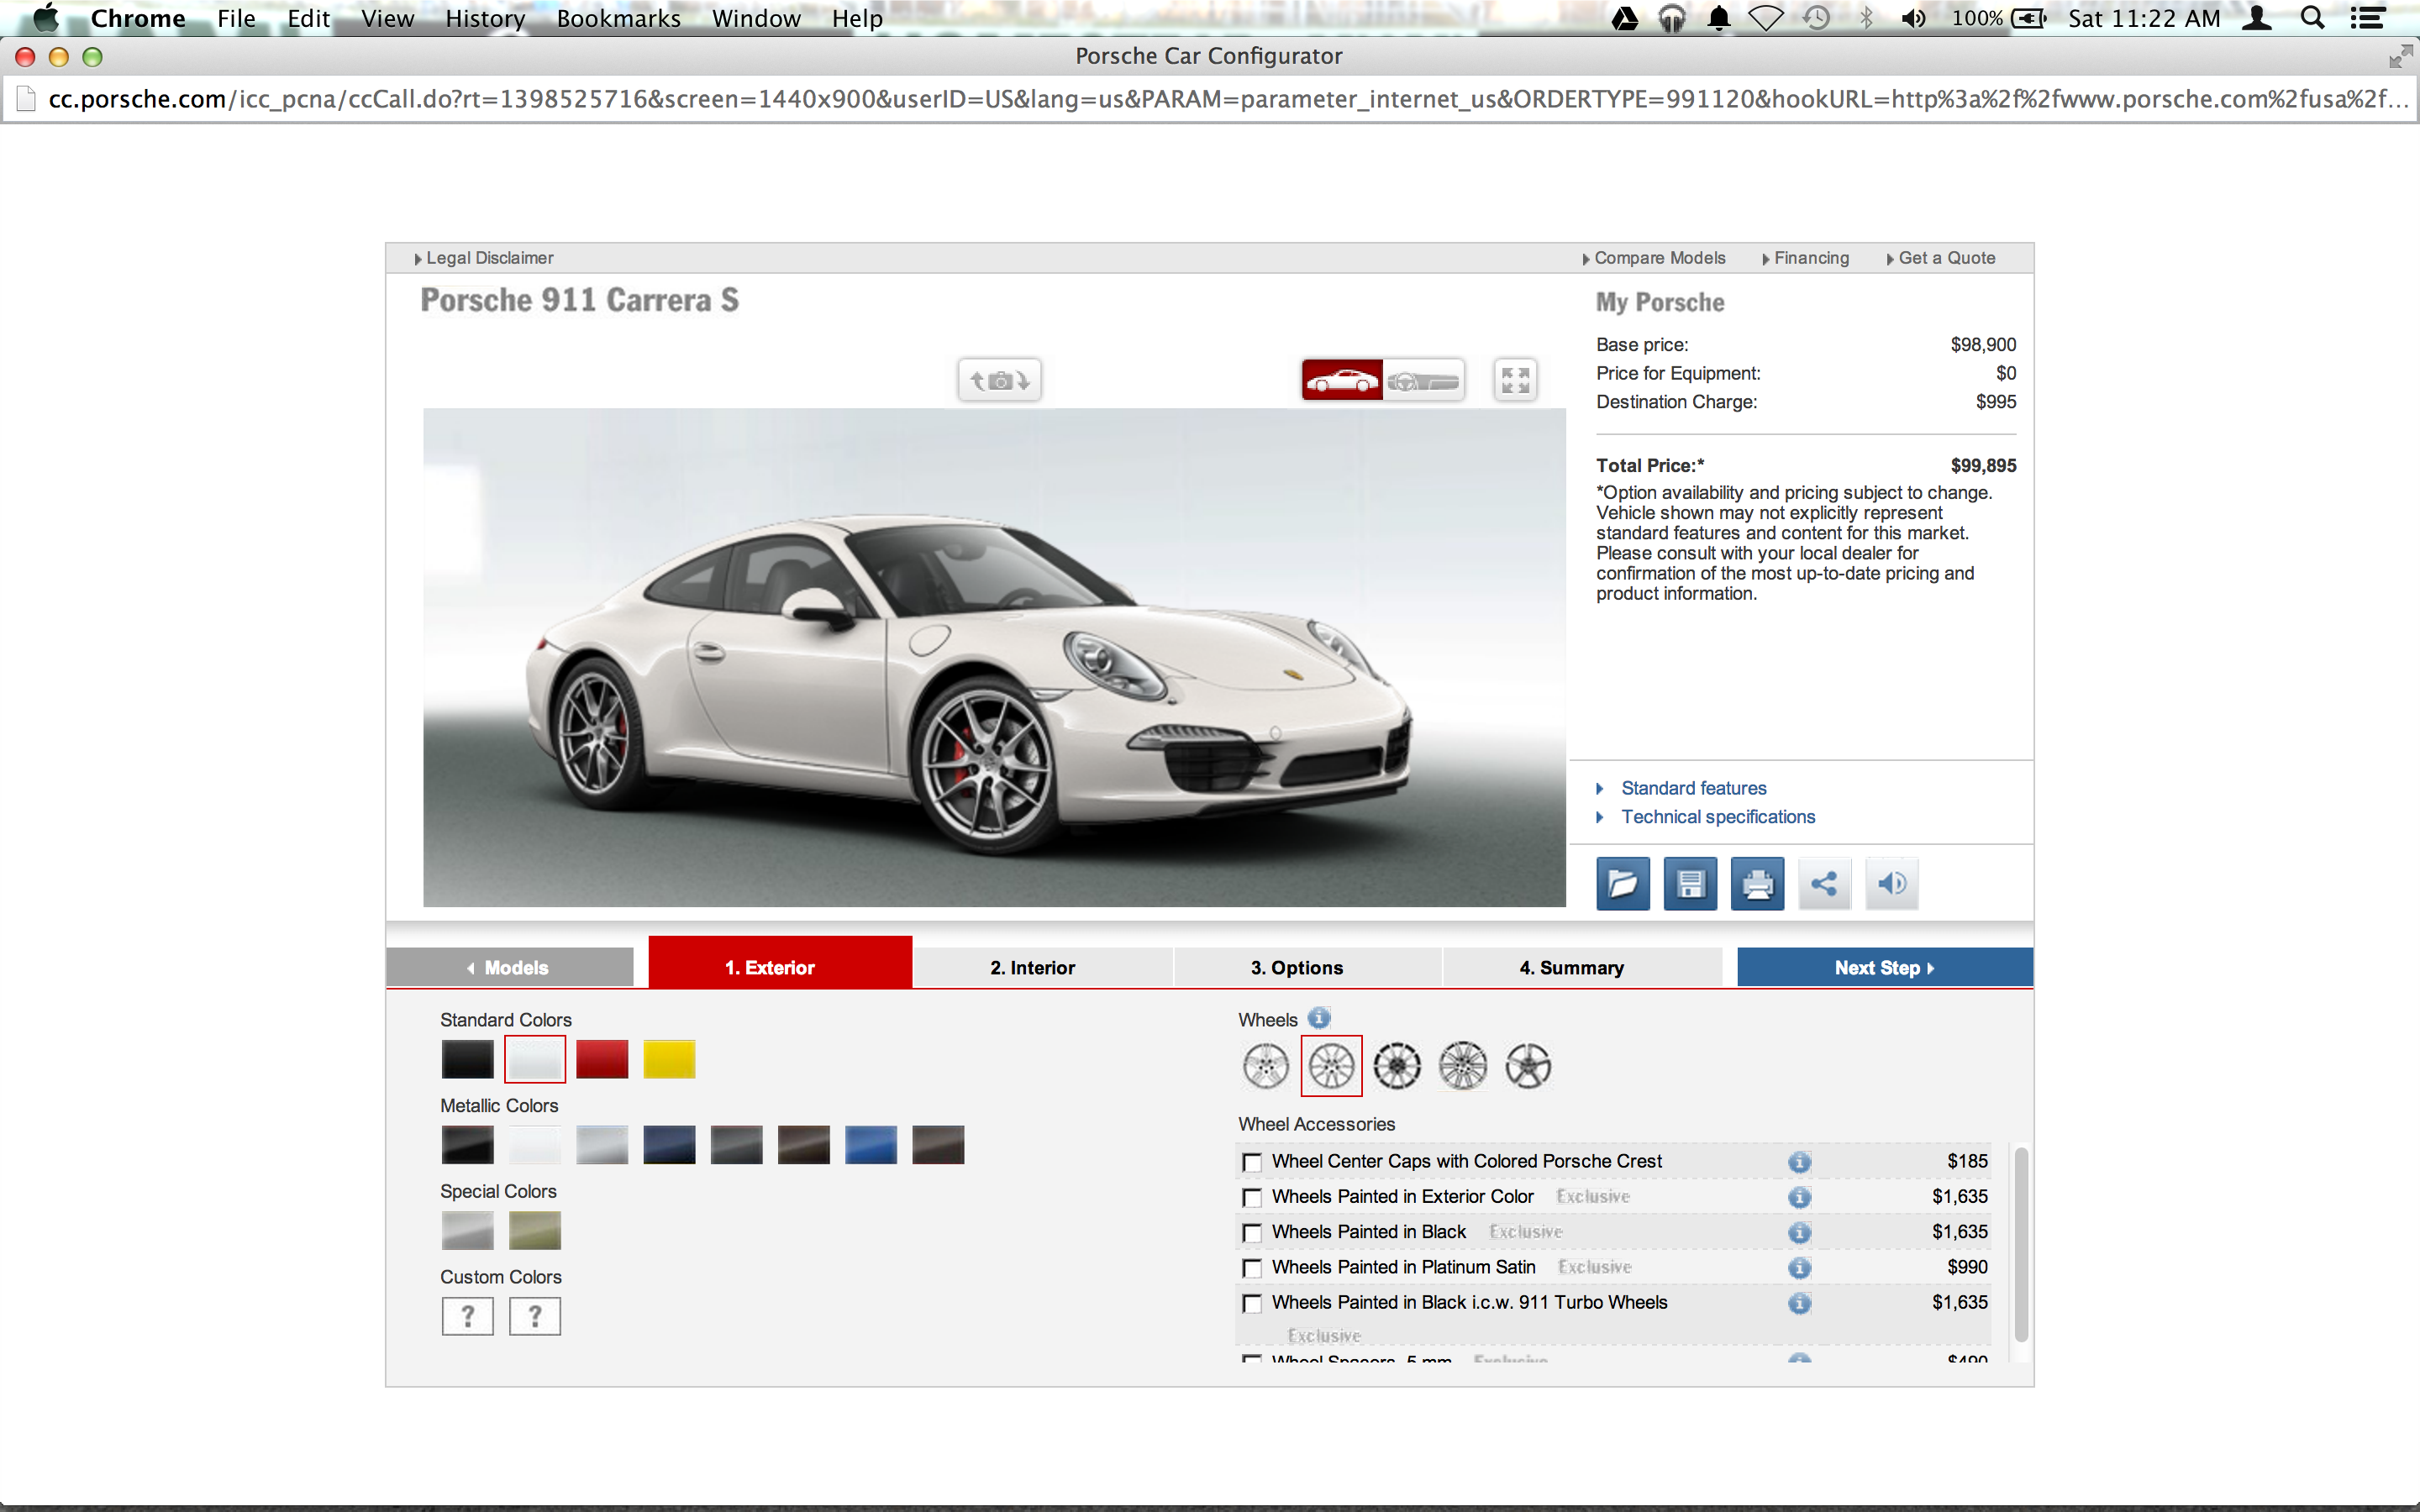This screenshot has height=1512, width=2420.
Task: Select the third black wheel design
Action: tap(1396, 1065)
